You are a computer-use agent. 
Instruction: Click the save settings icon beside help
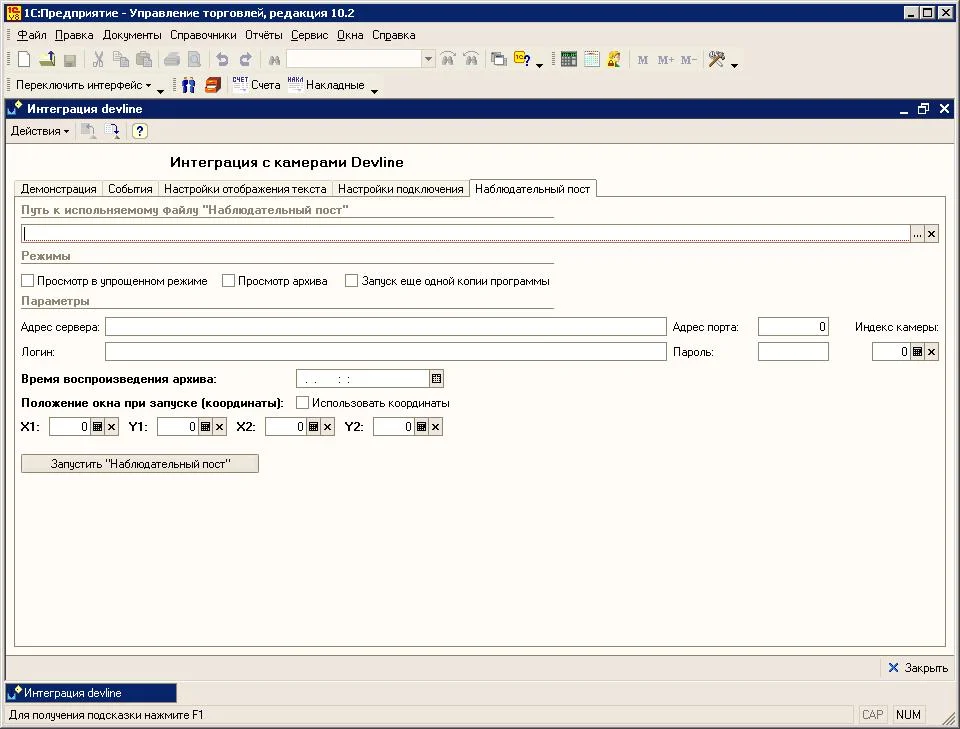point(112,131)
